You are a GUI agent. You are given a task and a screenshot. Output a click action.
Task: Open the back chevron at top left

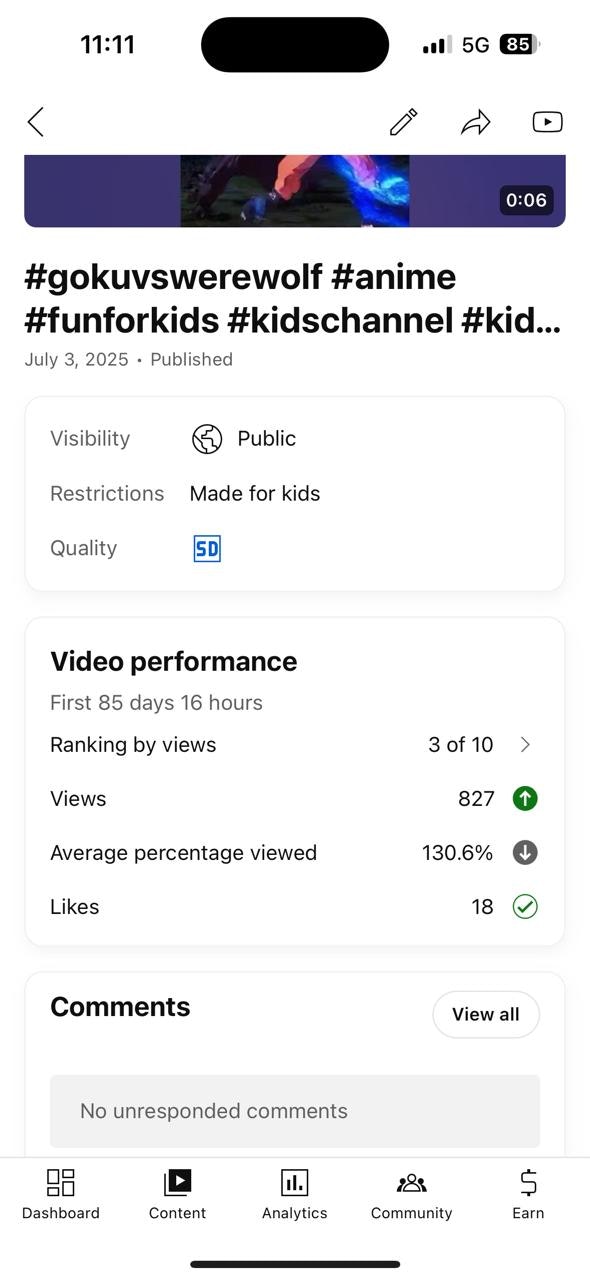[x=35, y=121]
